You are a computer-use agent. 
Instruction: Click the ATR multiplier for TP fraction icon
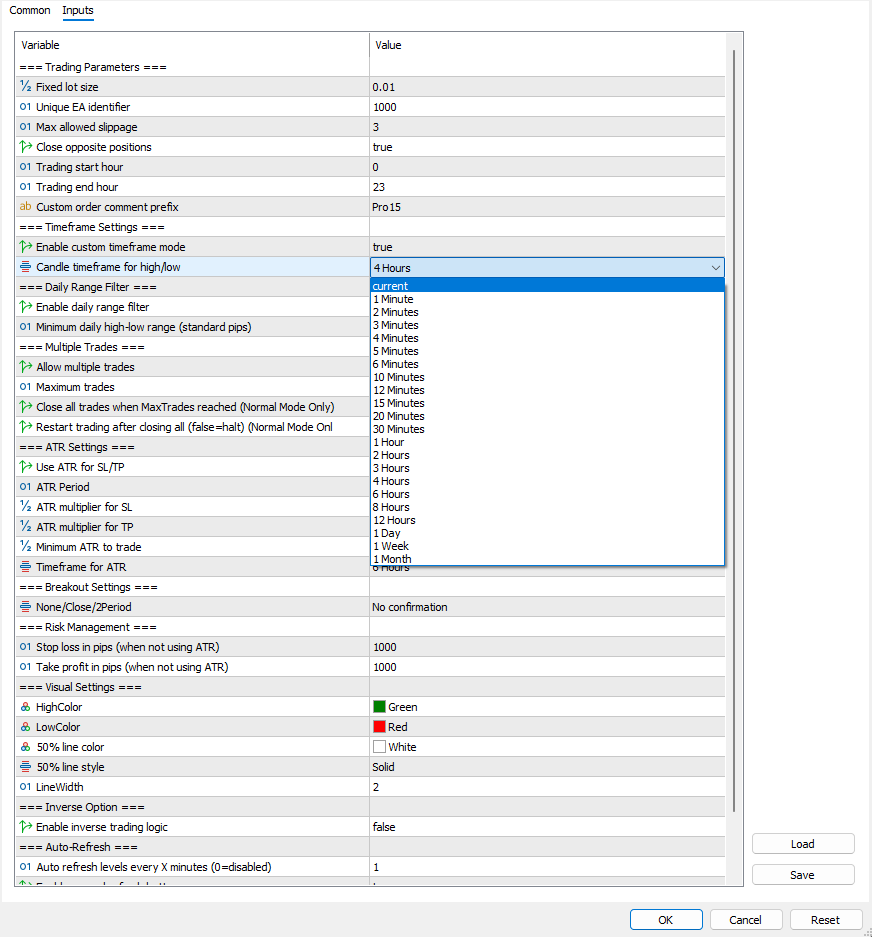tap(25, 526)
